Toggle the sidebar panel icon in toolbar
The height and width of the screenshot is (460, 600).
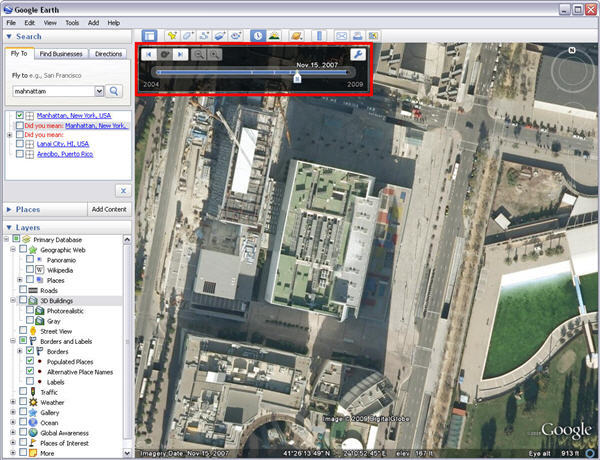[x=149, y=36]
